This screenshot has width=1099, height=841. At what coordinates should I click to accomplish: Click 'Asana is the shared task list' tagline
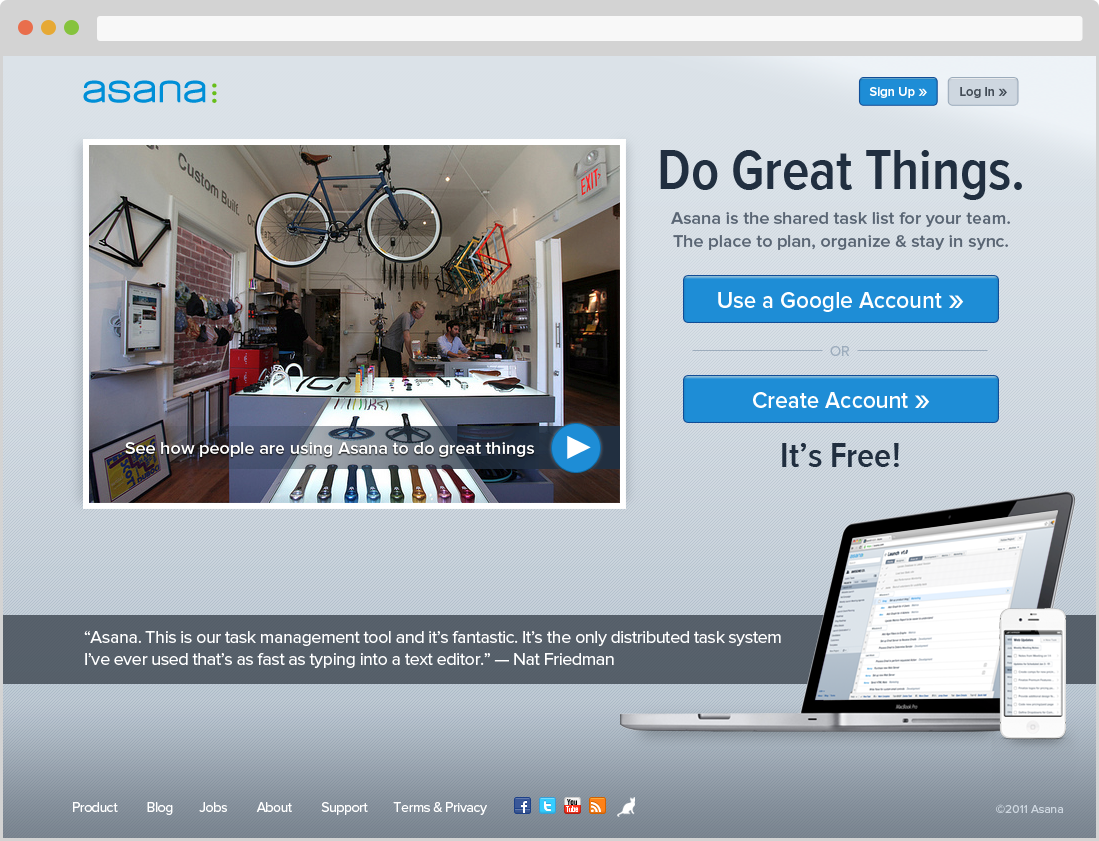(x=840, y=229)
